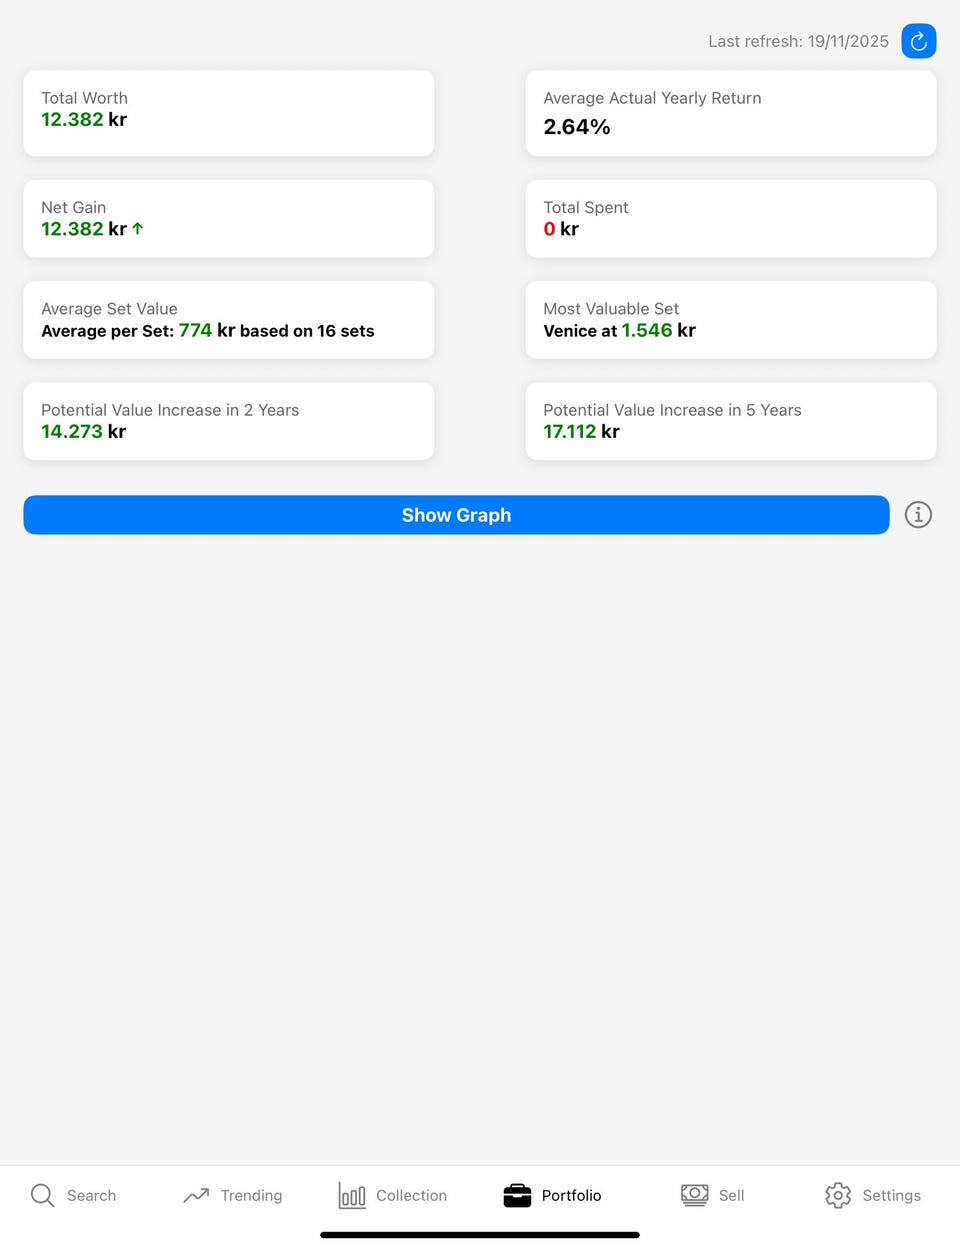Open the Most Valuable Set card
This screenshot has width=960, height=1247.
pyautogui.click(x=730, y=320)
